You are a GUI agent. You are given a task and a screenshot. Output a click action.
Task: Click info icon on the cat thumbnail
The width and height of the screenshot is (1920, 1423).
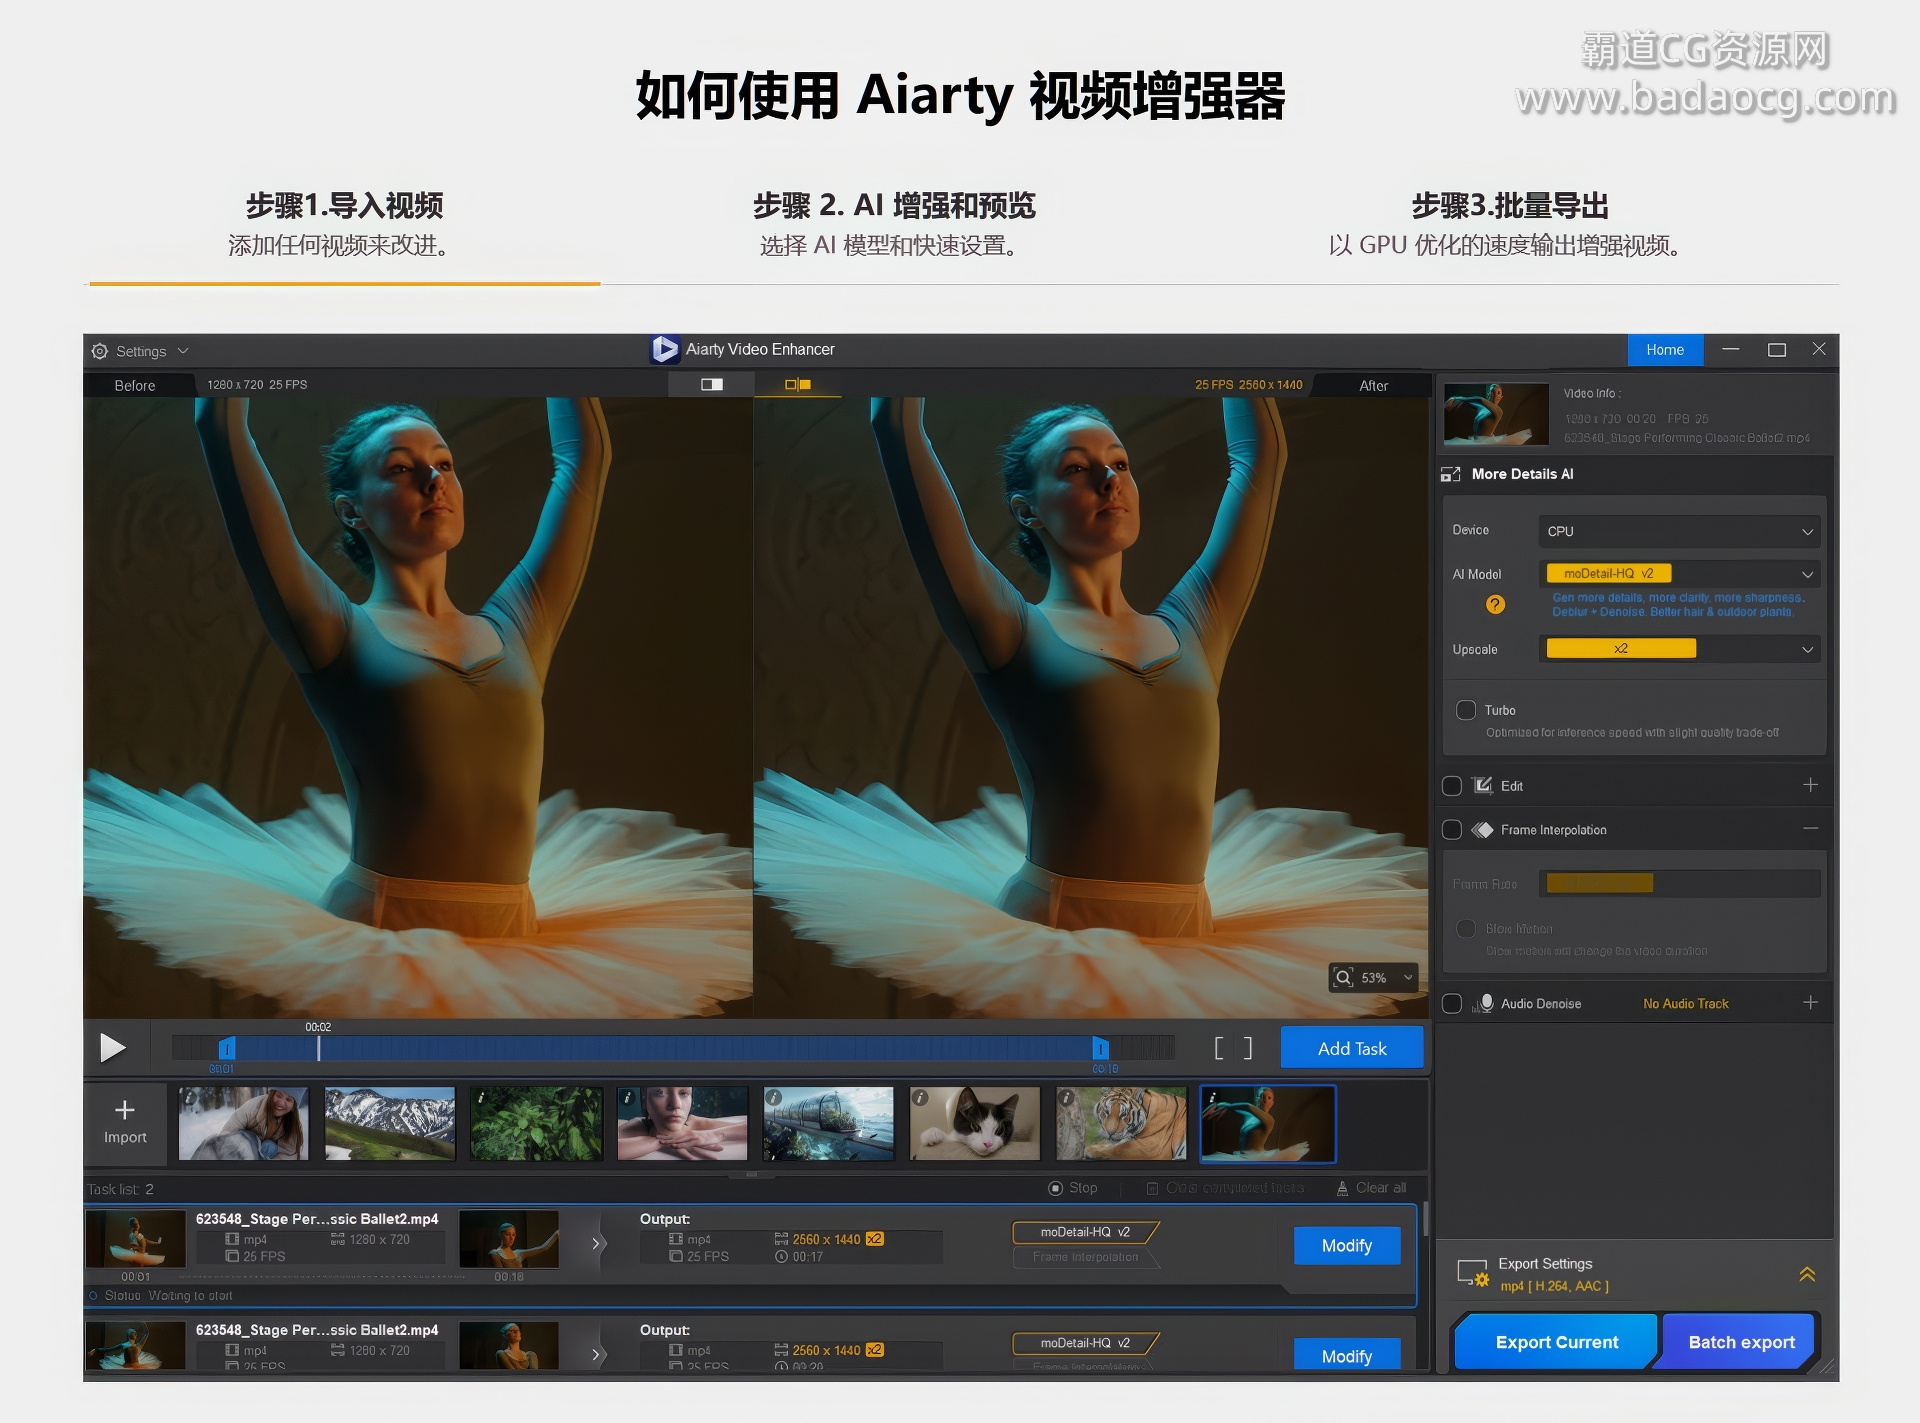[x=921, y=1098]
